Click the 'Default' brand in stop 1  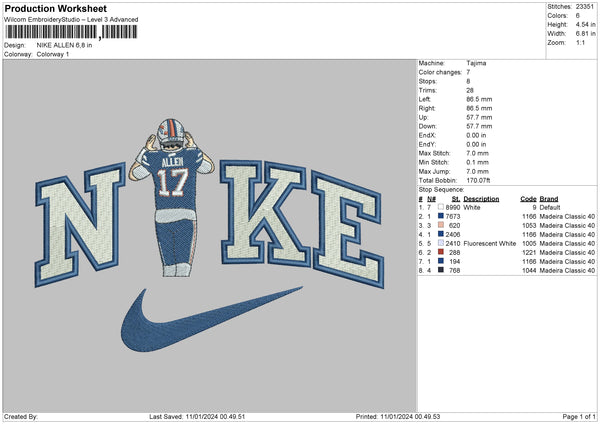click(550, 207)
